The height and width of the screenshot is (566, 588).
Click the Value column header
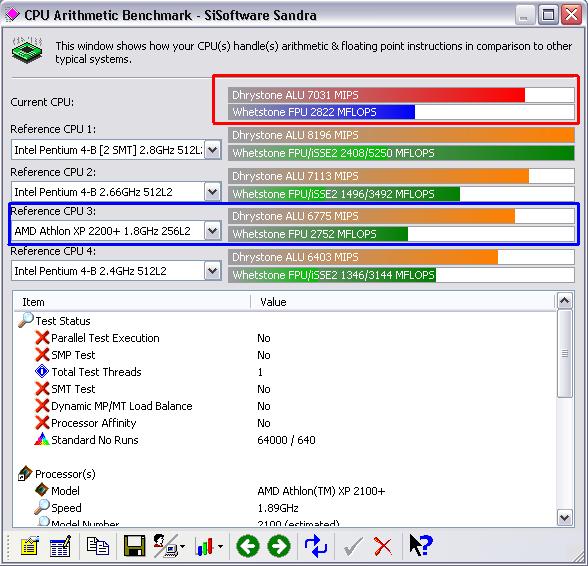(402, 302)
